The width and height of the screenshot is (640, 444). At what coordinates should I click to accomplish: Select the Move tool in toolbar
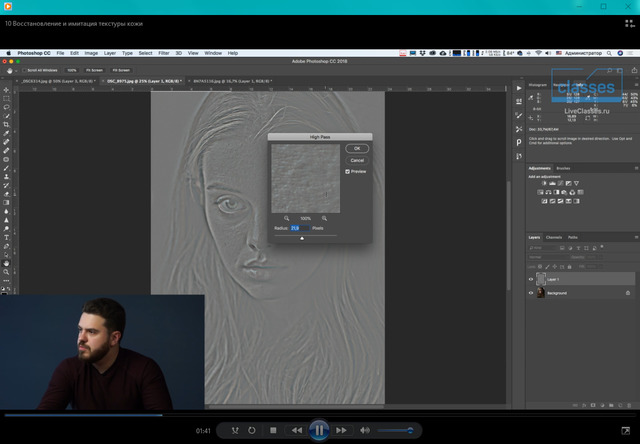(x=7, y=89)
